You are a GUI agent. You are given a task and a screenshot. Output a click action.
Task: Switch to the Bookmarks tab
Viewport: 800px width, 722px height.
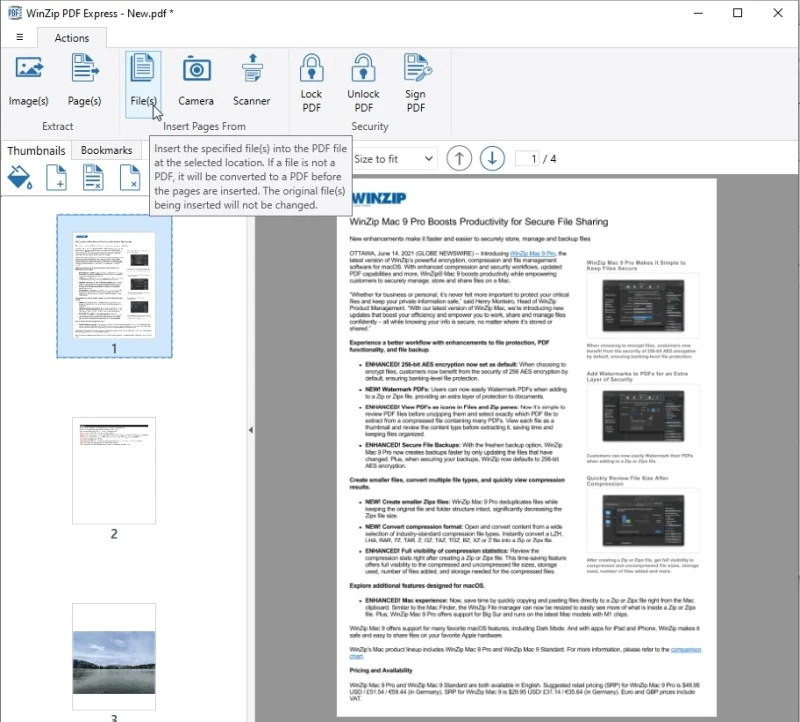point(106,150)
